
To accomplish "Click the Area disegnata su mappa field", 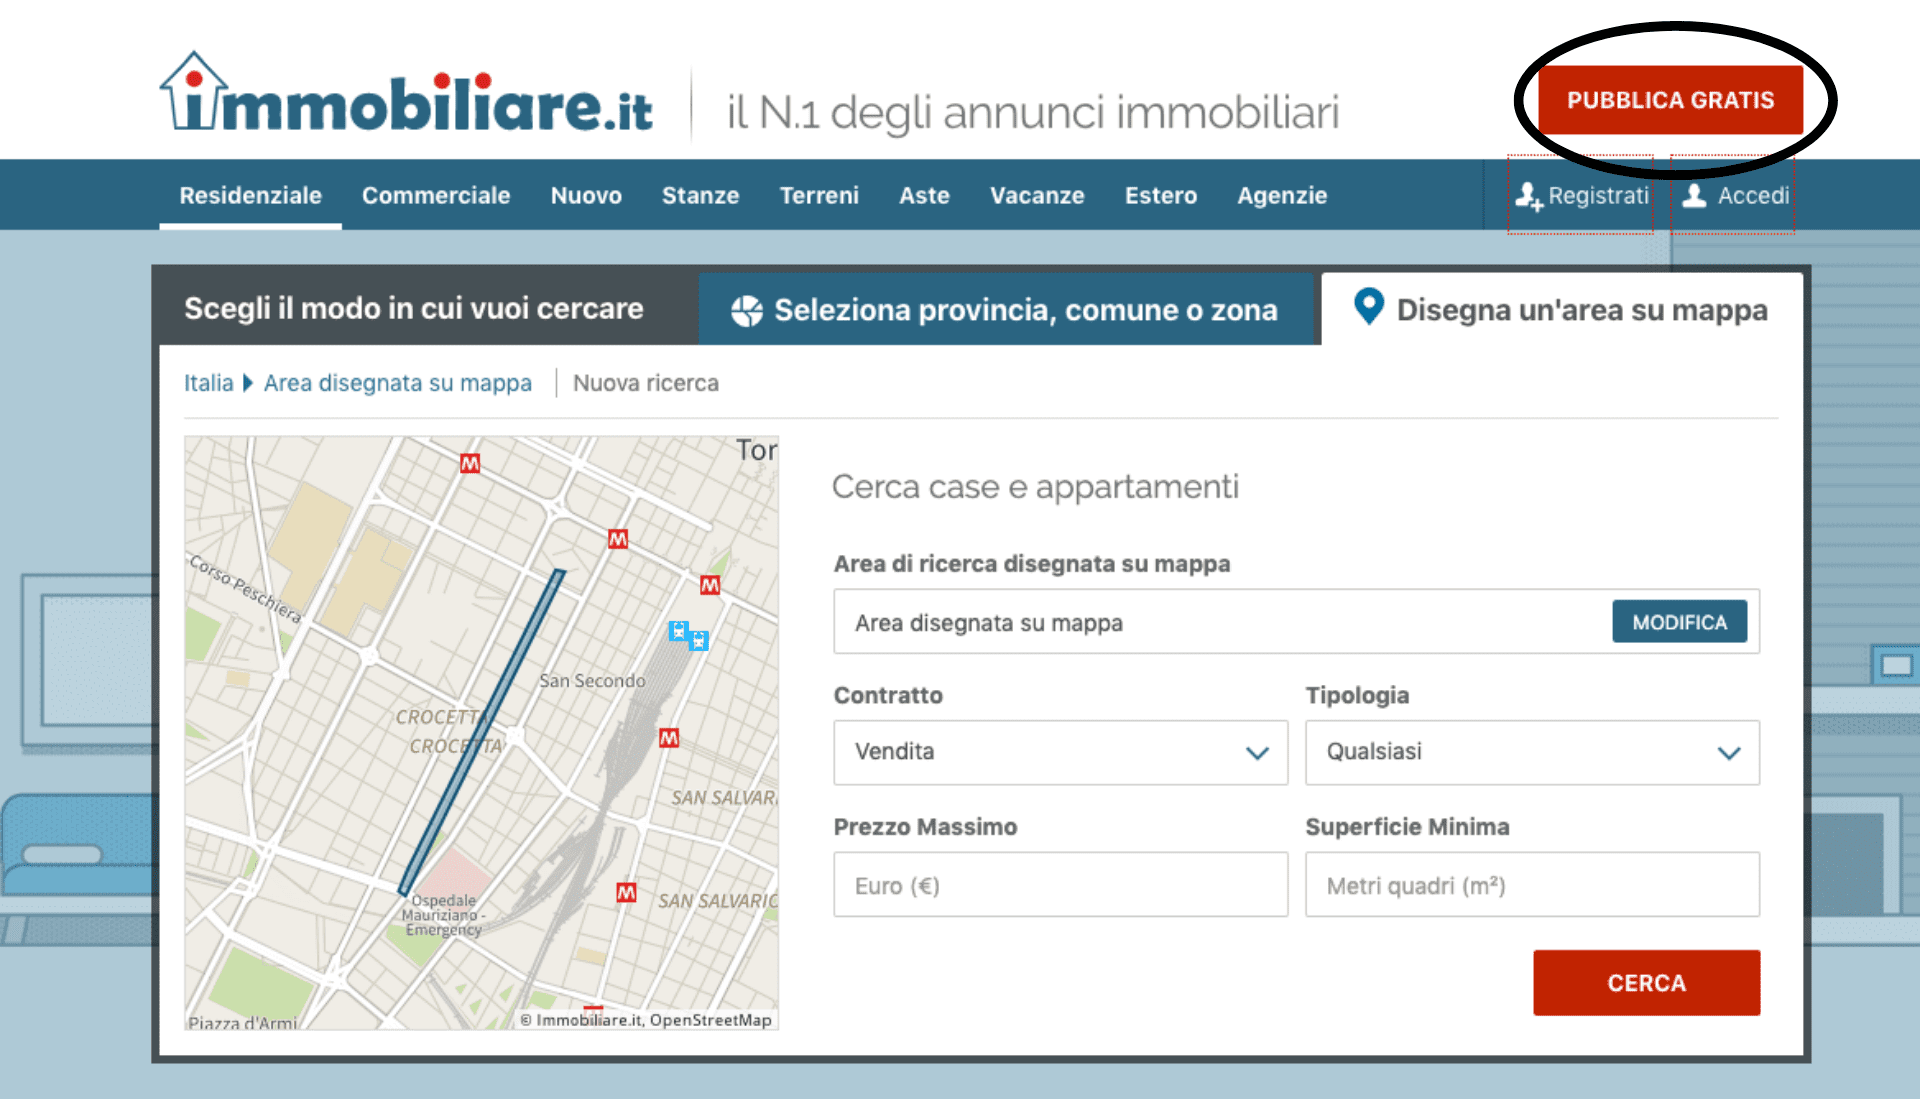I will [x=1296, y=622].
